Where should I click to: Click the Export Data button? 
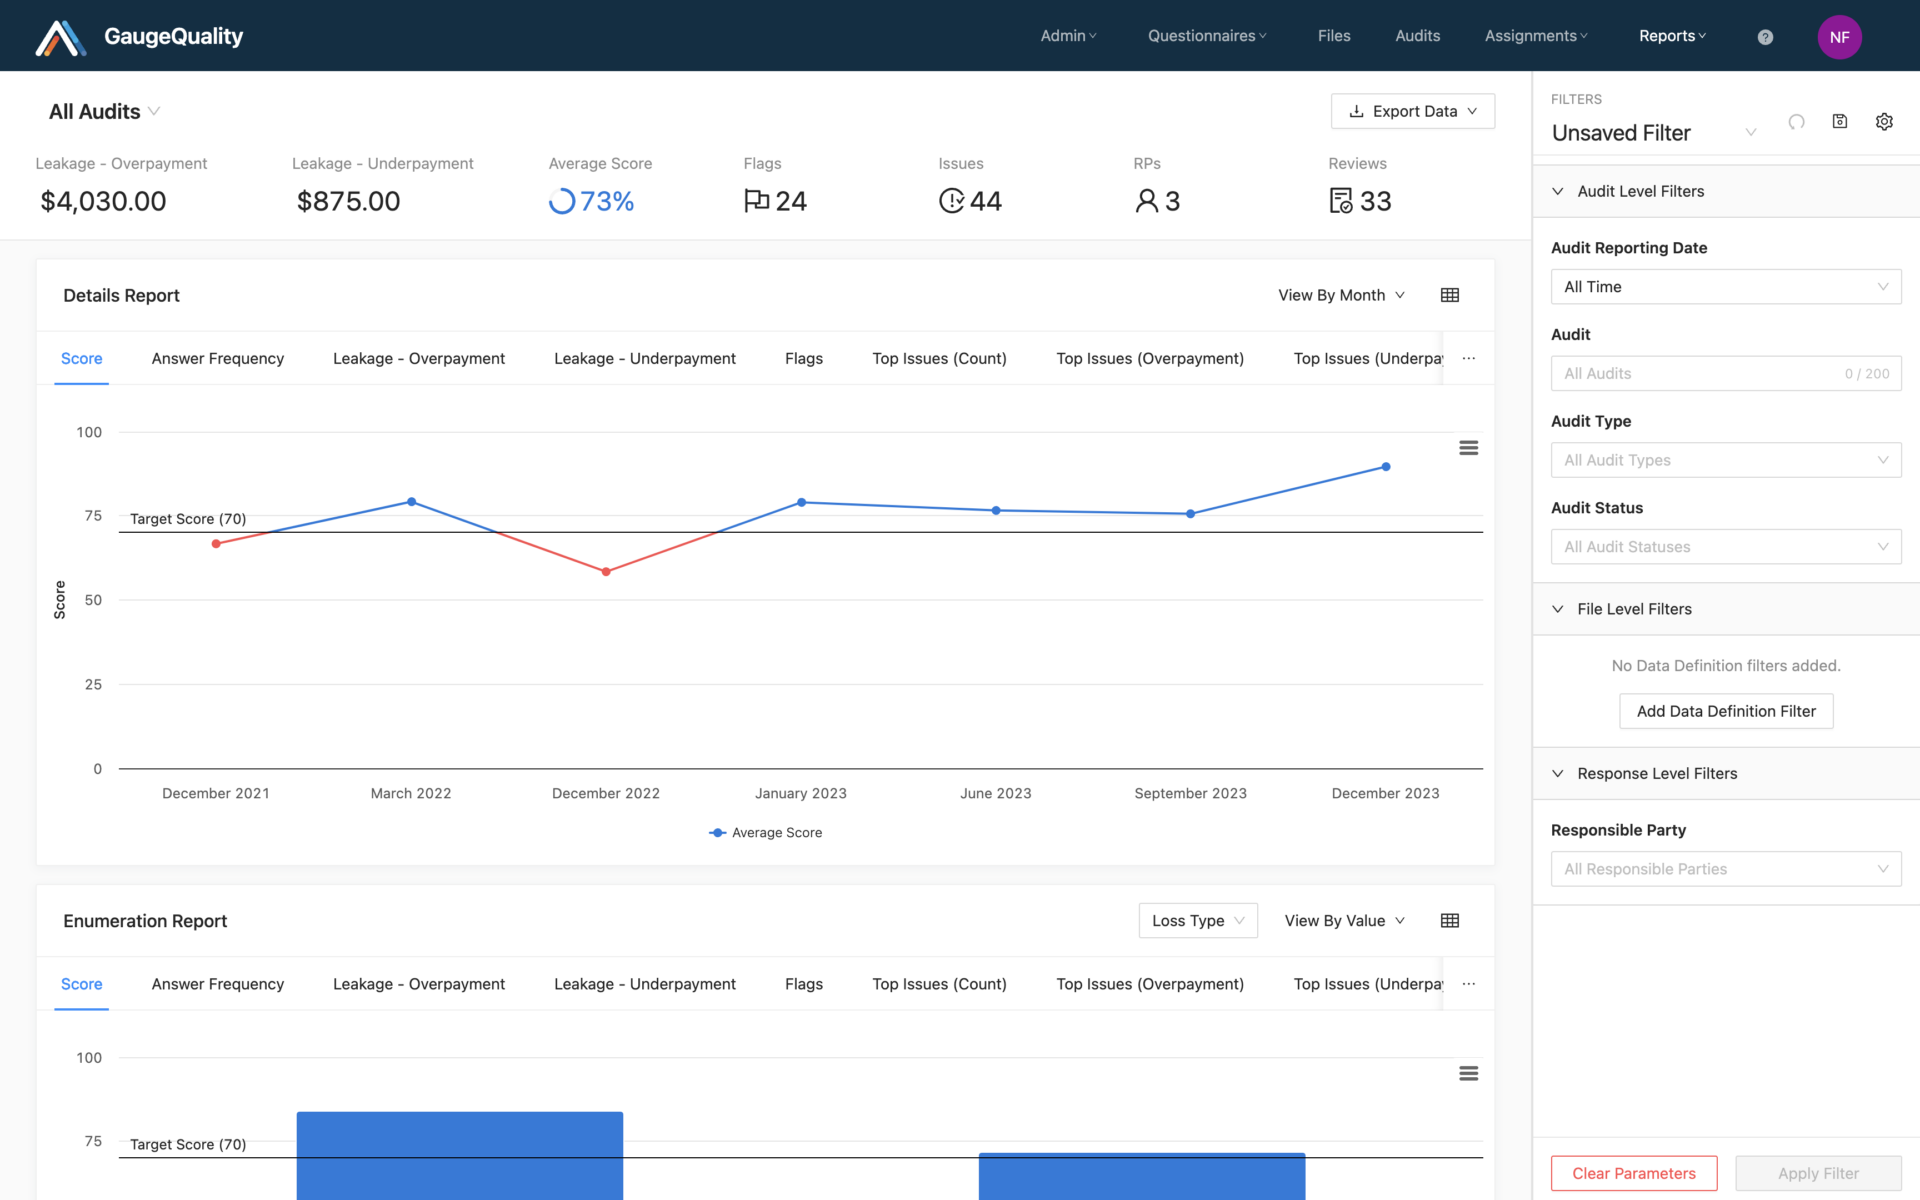pyautogui.click(x=1412, y=111)
